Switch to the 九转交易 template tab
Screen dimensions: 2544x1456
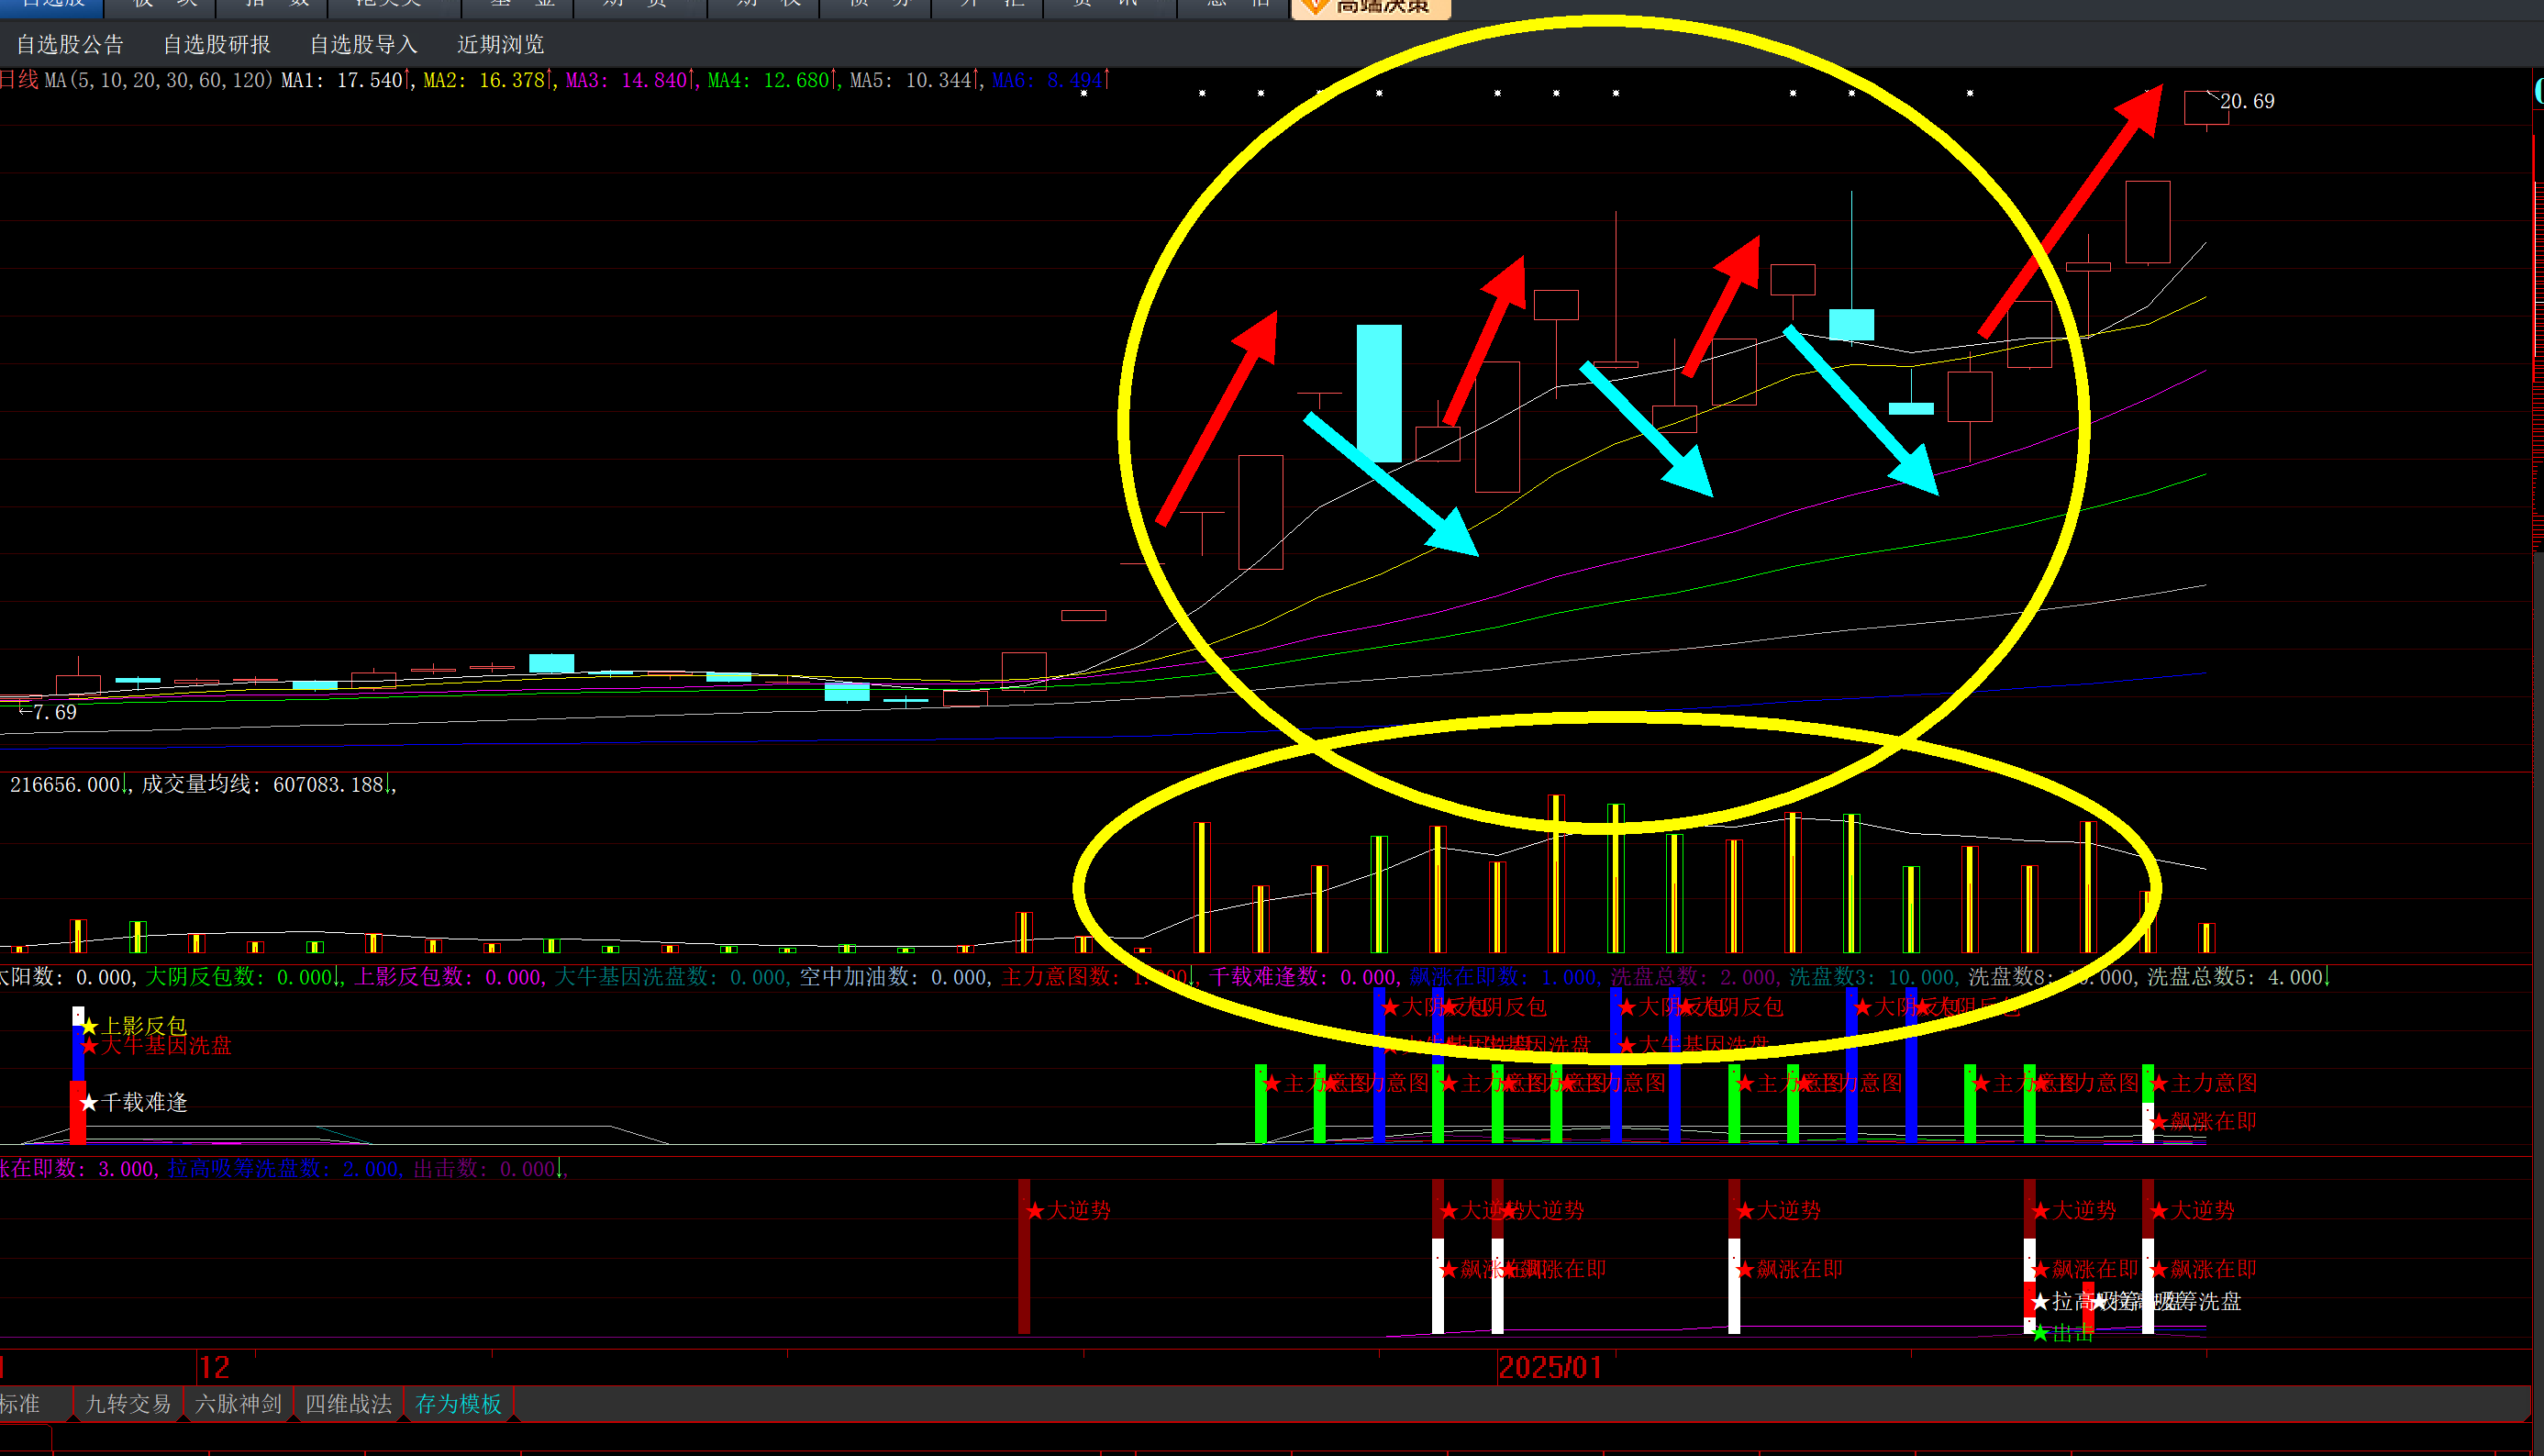coord(128,1404)
